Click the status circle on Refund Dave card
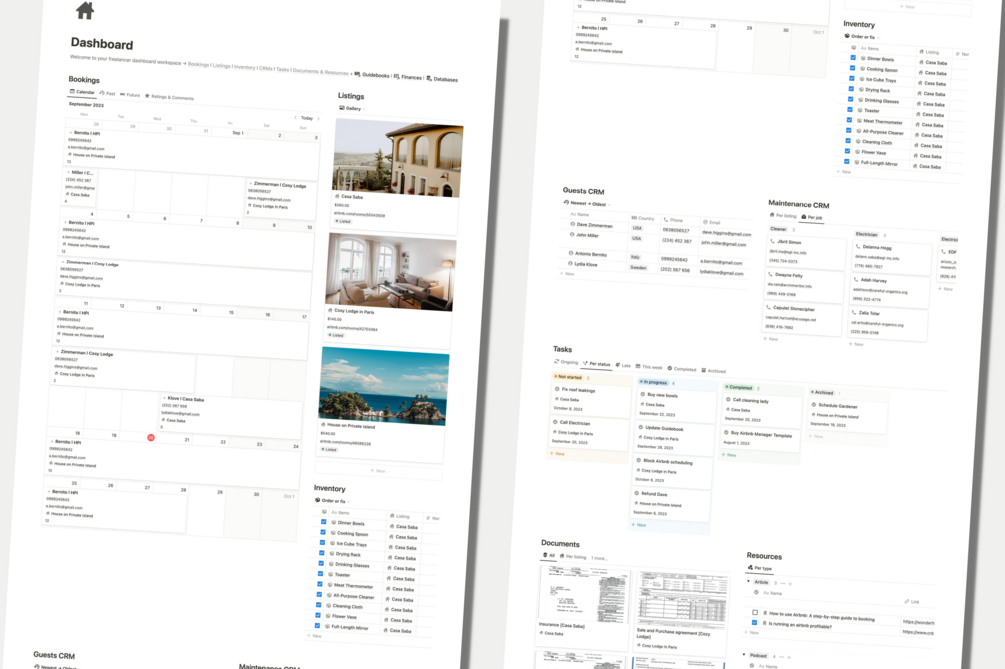 pyautogui.click(x=637, y=493)
